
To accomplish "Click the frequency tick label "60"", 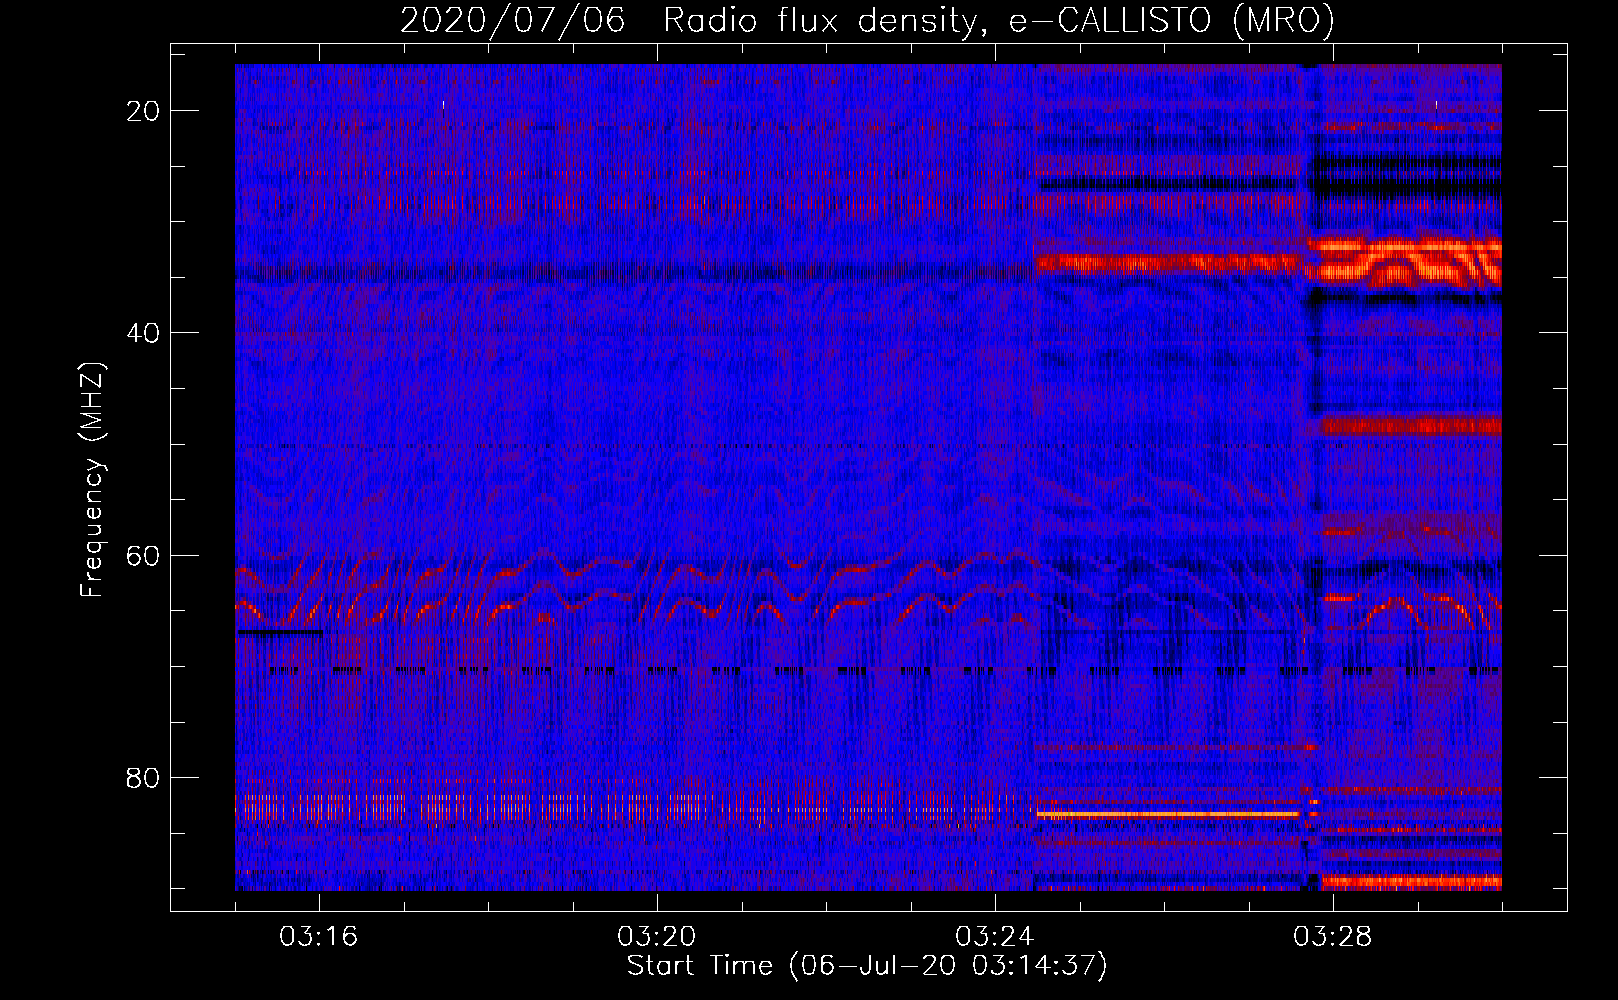I will pos(144,556).
